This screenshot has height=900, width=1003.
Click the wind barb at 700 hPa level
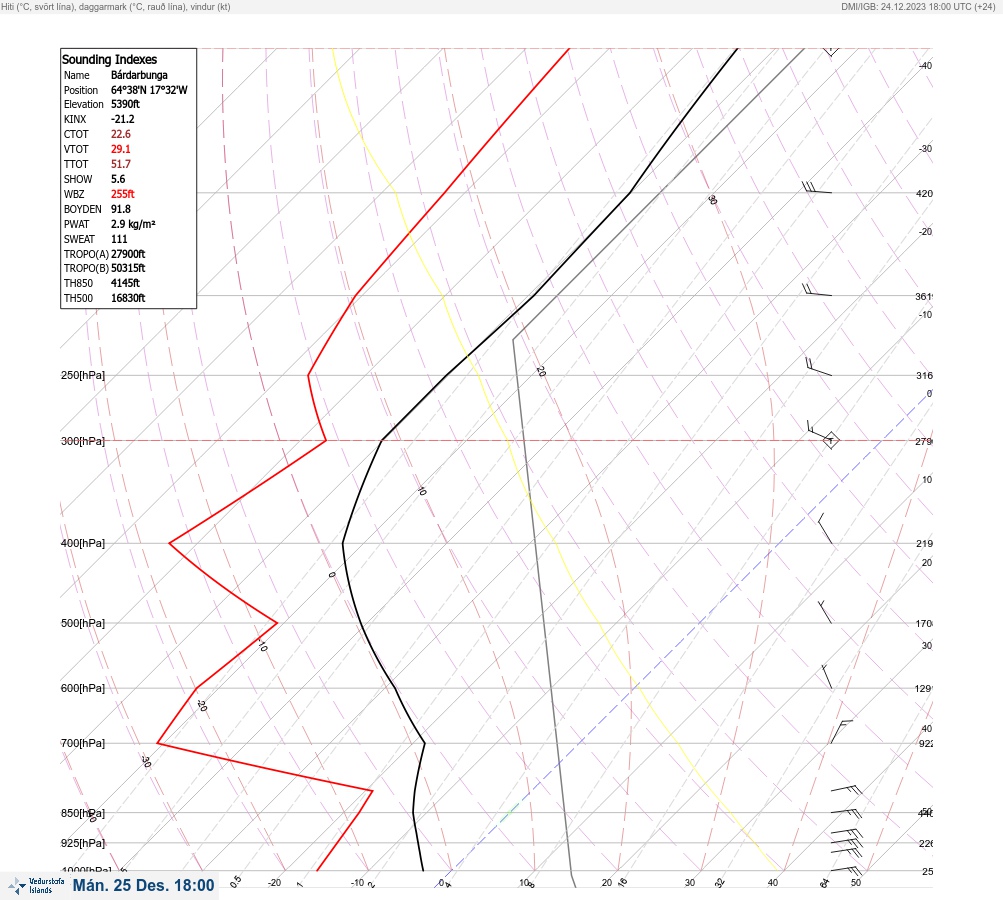[841, 732]
